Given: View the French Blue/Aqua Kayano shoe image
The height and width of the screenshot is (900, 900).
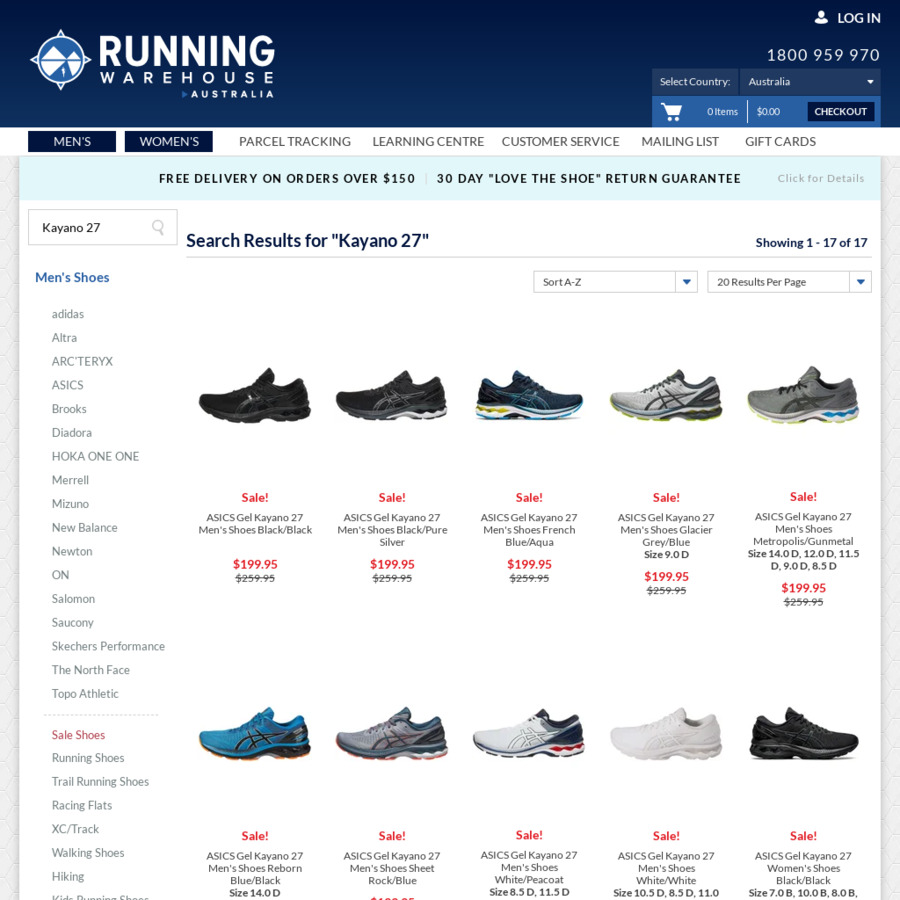Looking at the screenshot, I should [529, 396].
